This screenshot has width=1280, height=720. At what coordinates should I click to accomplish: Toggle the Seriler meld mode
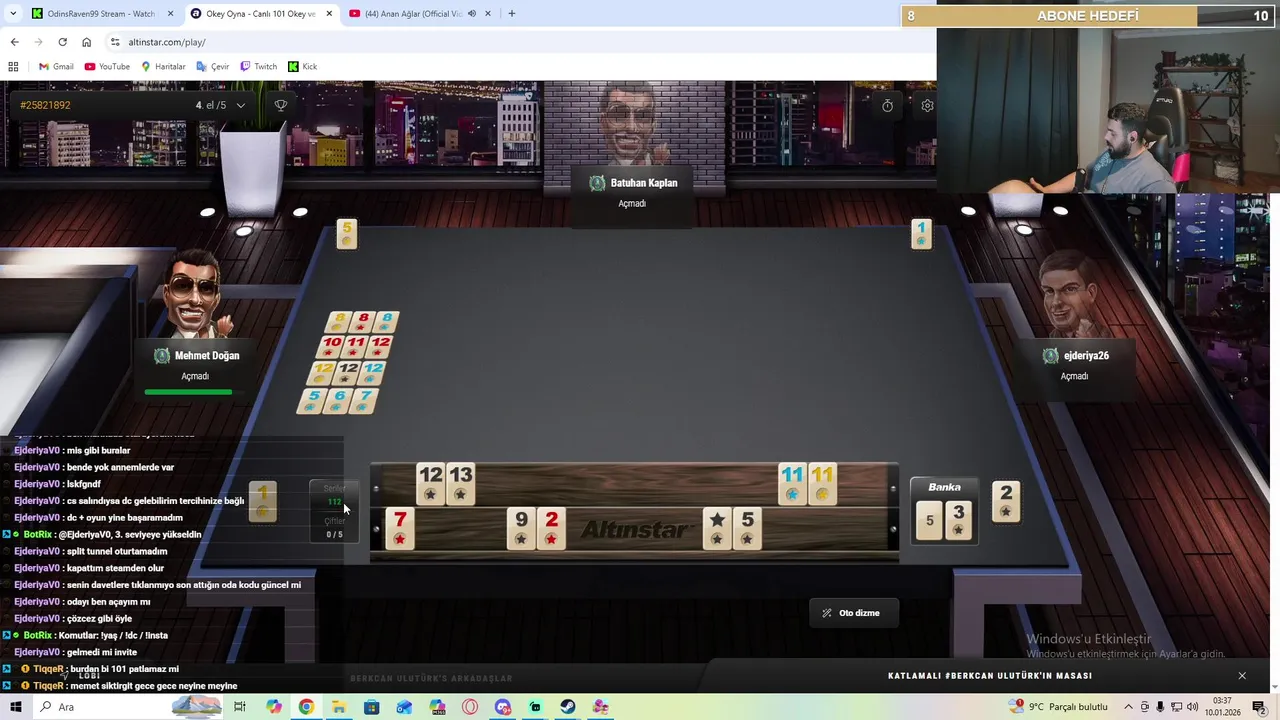(334, 495)
